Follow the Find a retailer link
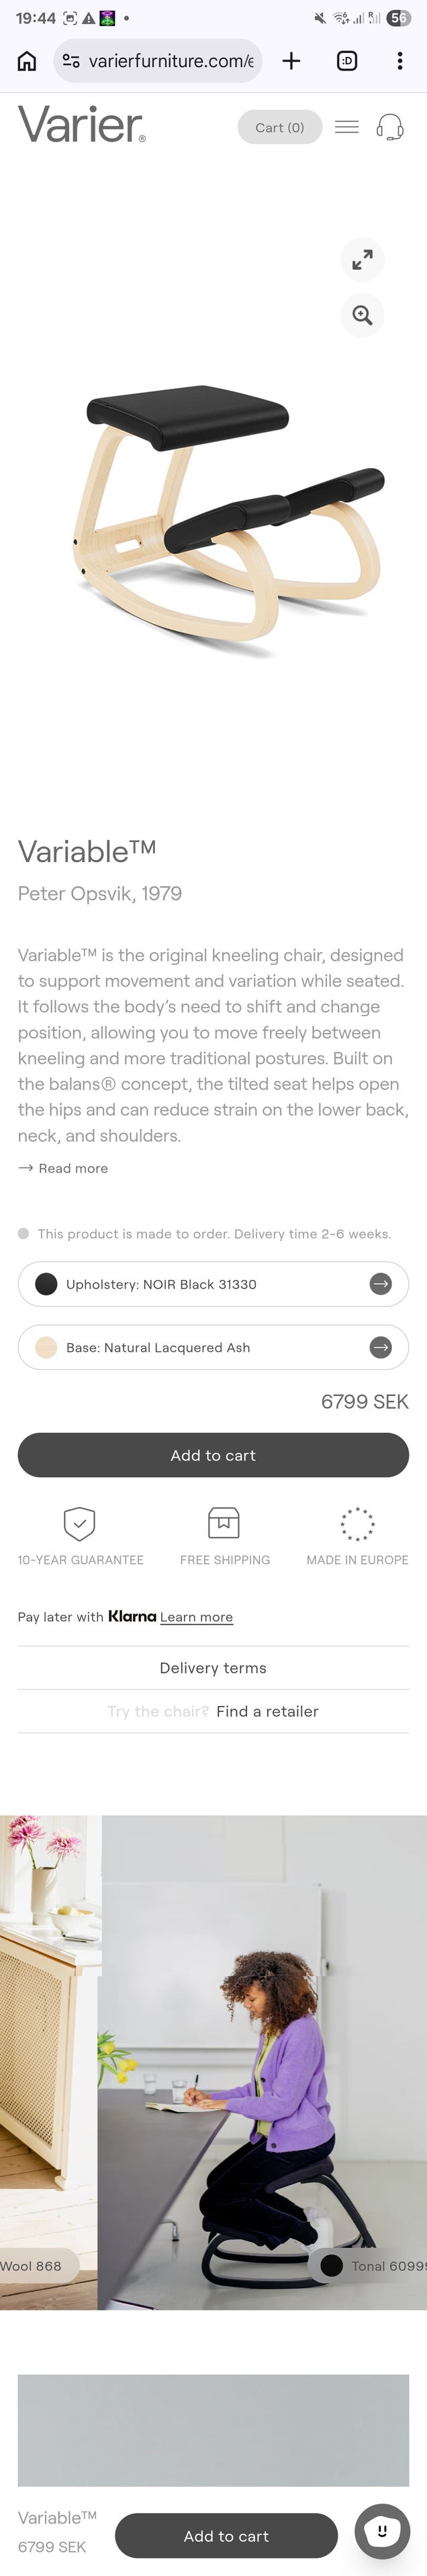Screen dimensions: 427x2576 (267, 1711)
